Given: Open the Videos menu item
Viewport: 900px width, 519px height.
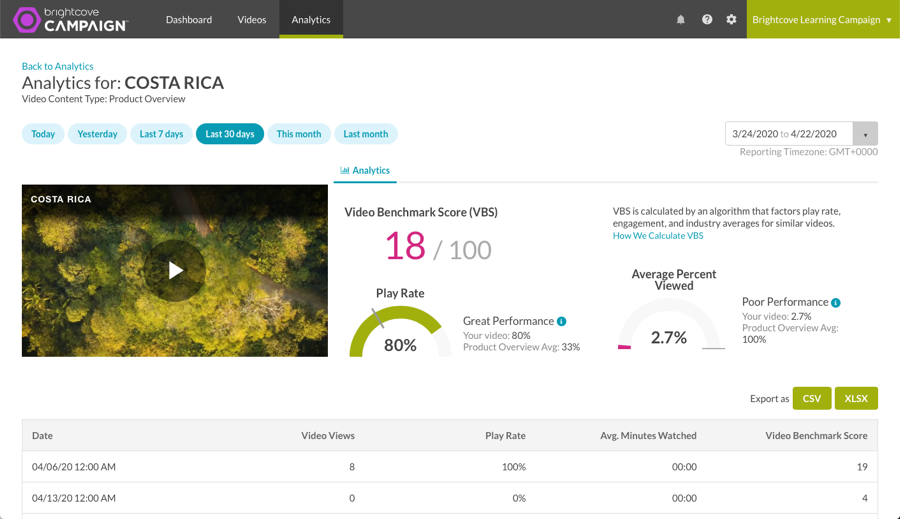Looking at the screenshot, I should pos(252,20).
